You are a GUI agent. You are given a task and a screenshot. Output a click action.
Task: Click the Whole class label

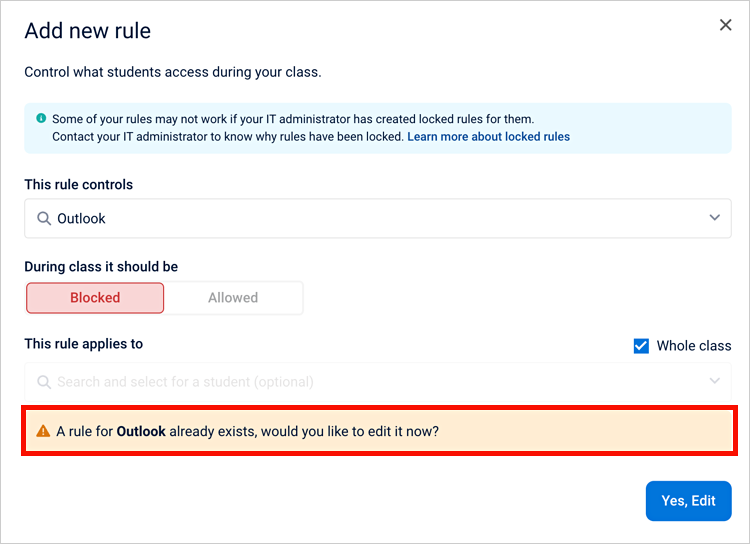click(694, 345)
